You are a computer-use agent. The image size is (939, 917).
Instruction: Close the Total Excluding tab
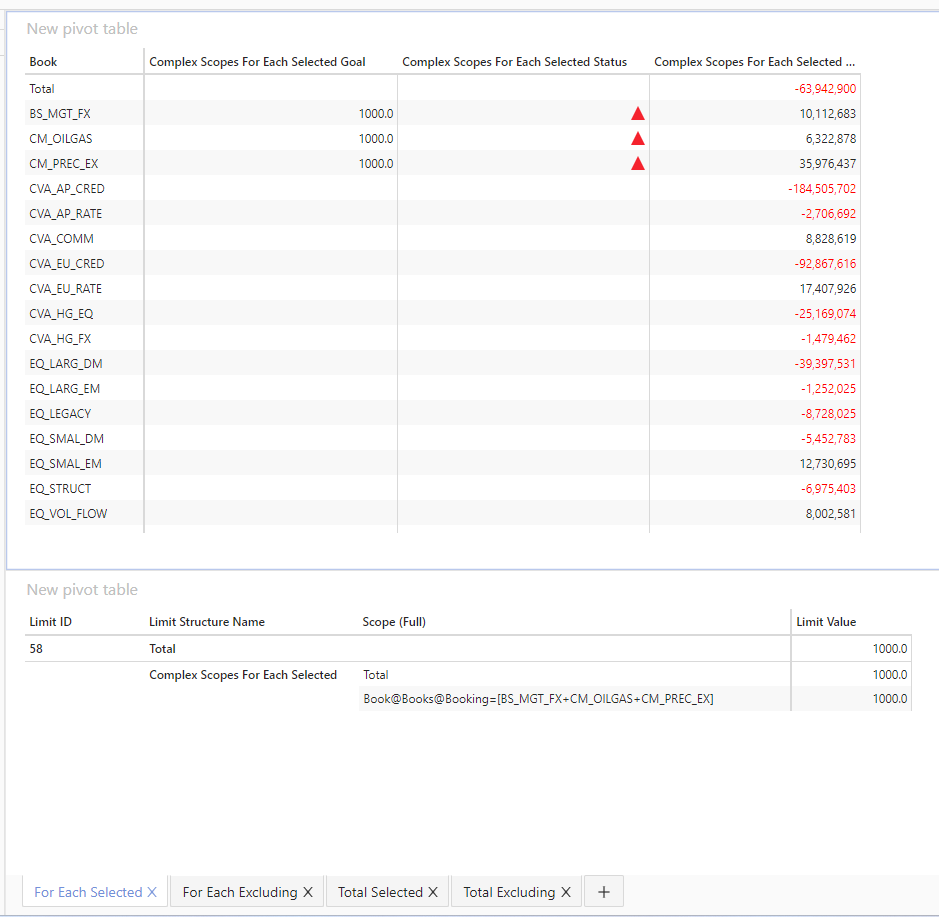(x=566, y=892)
